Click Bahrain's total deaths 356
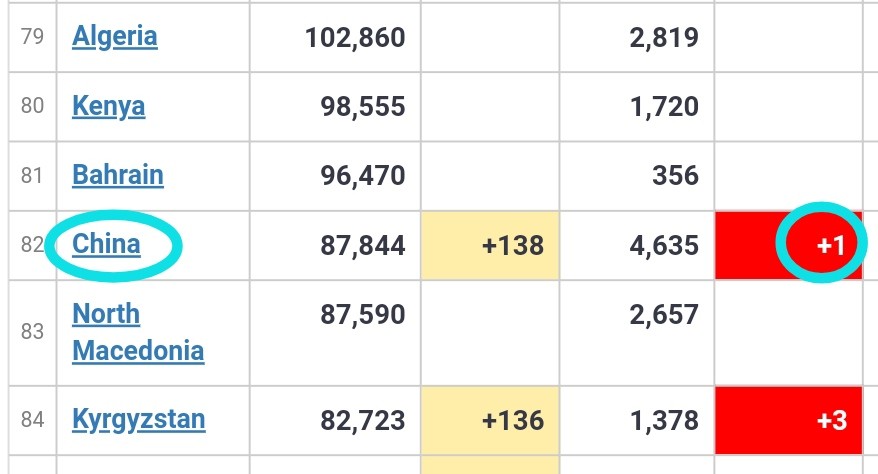 [675, 175]
